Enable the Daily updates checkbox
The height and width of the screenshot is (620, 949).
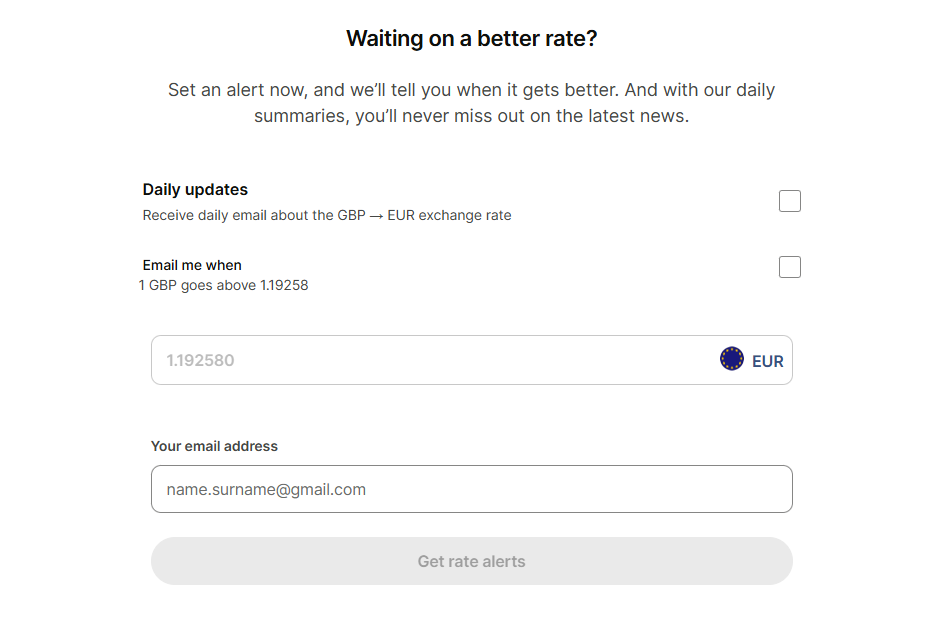pos(790,201)
